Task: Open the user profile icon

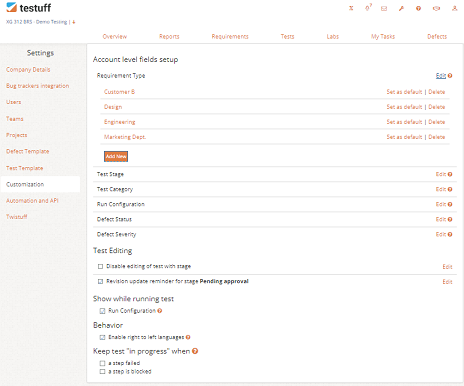Action: point(454,8)
